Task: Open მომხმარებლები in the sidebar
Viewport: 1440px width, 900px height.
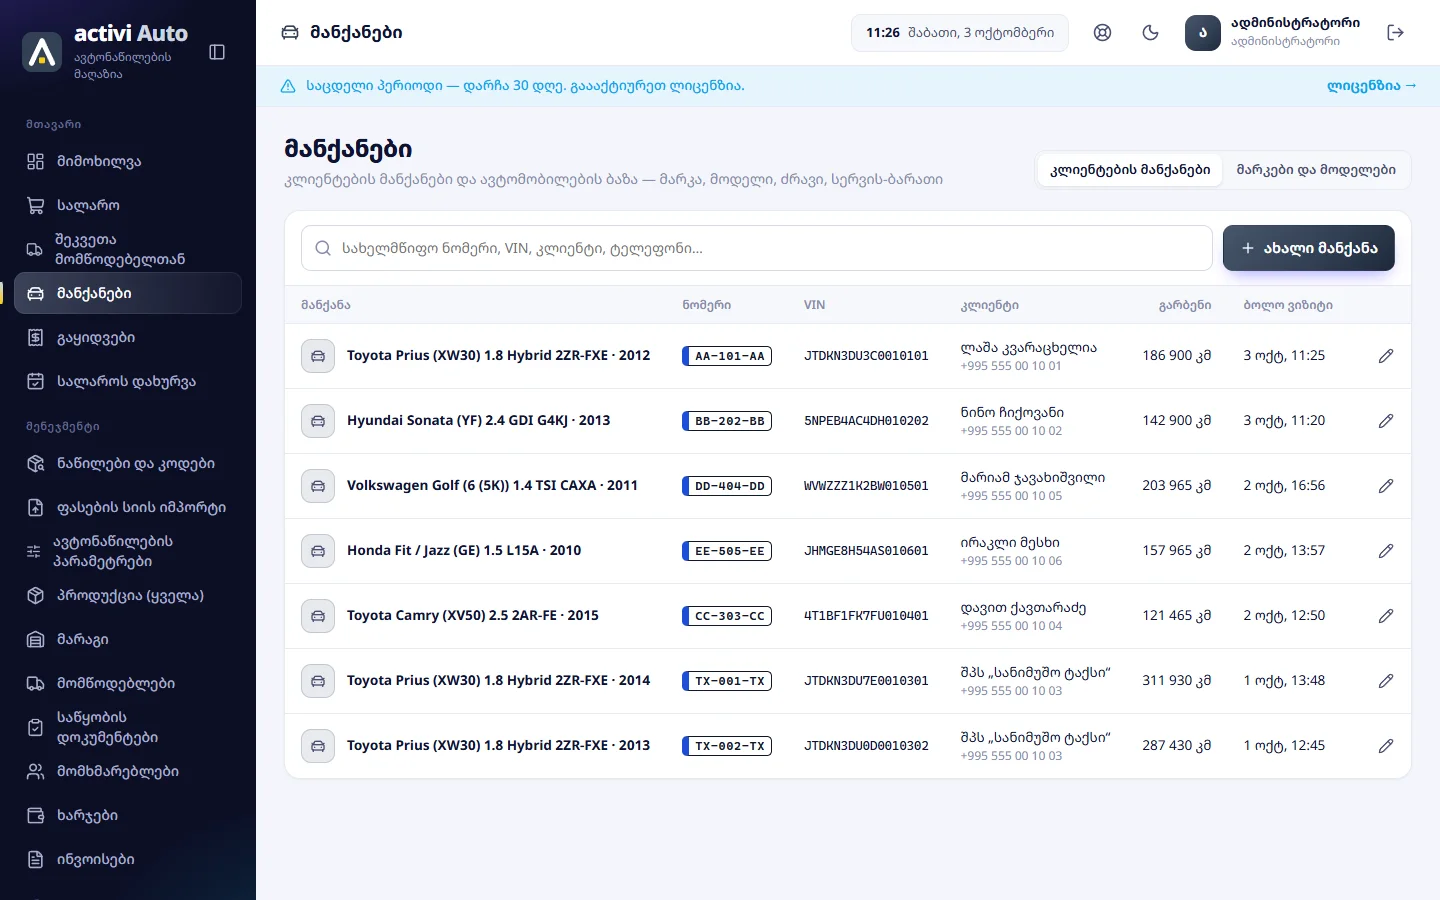Action: pos(128,771)
